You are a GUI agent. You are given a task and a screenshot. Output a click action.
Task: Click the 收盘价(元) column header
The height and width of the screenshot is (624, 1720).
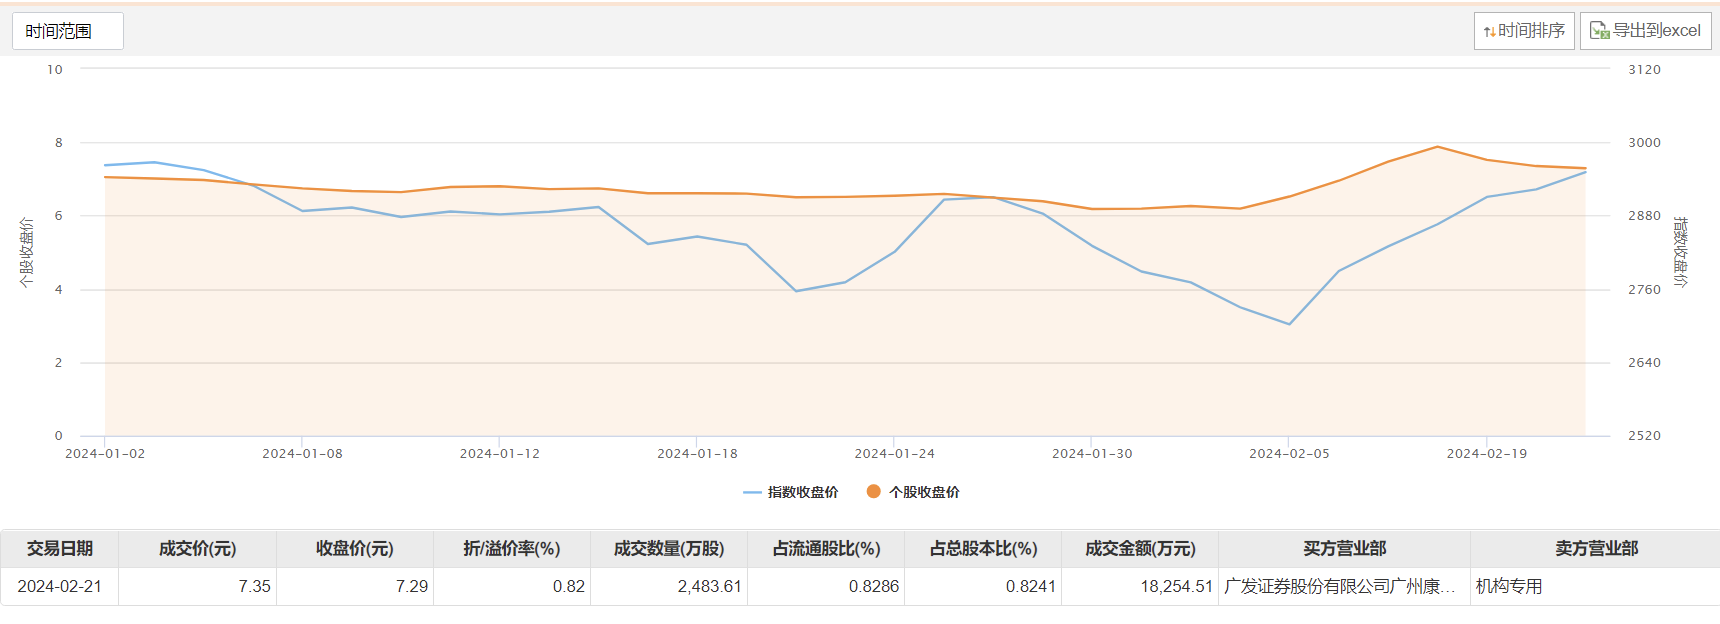pos(355,549)
